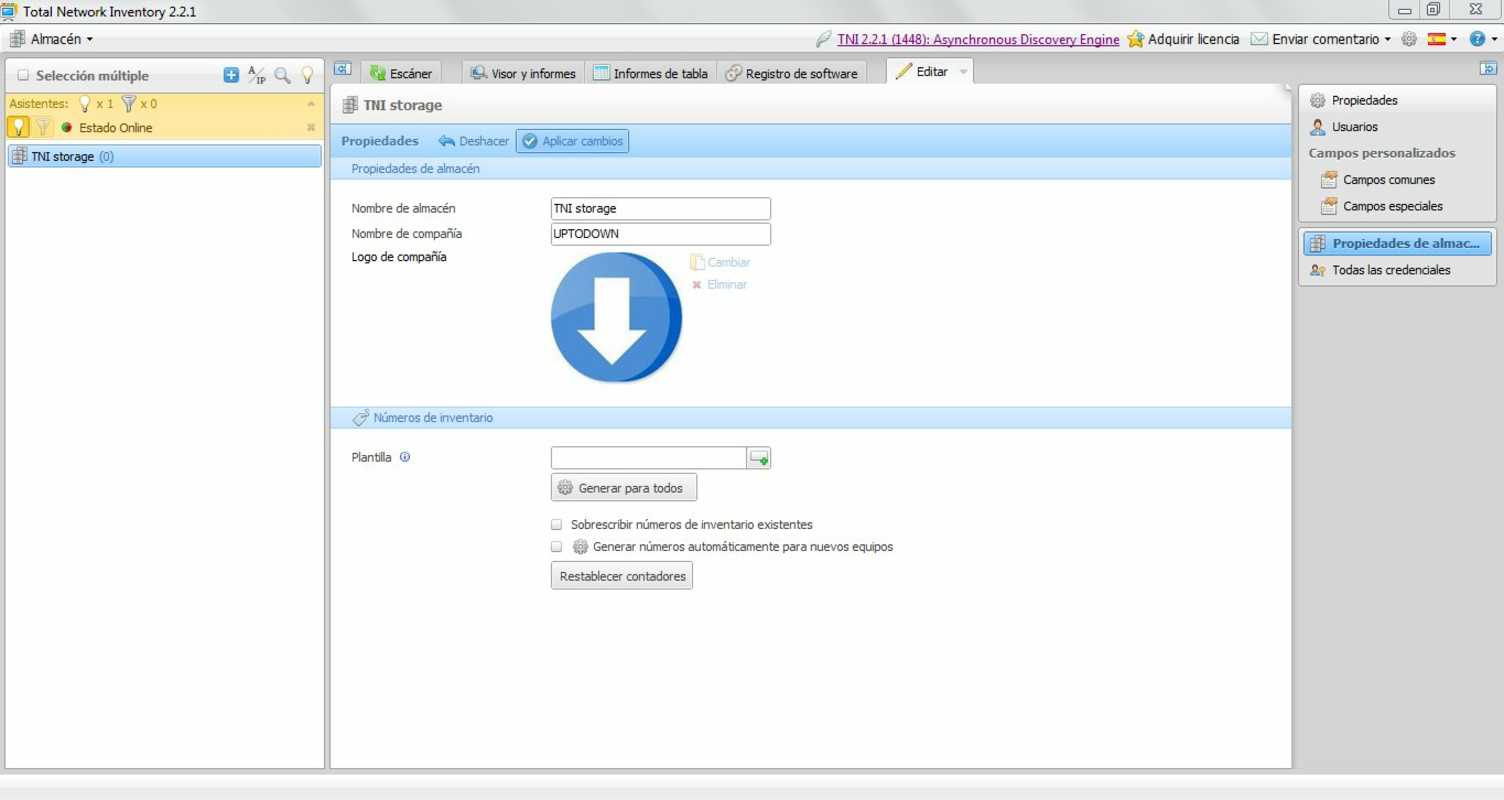
Task: Click the Propiedades de almacén section header
Action: 810,169
